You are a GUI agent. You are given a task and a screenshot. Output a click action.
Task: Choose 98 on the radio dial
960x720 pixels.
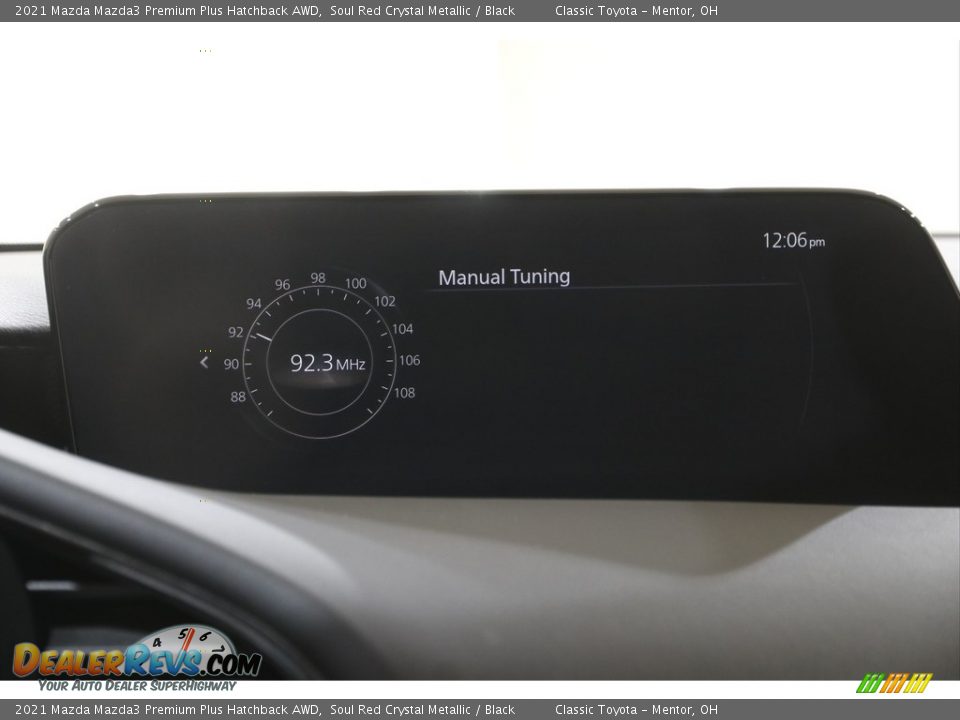[x=318, y=278]
